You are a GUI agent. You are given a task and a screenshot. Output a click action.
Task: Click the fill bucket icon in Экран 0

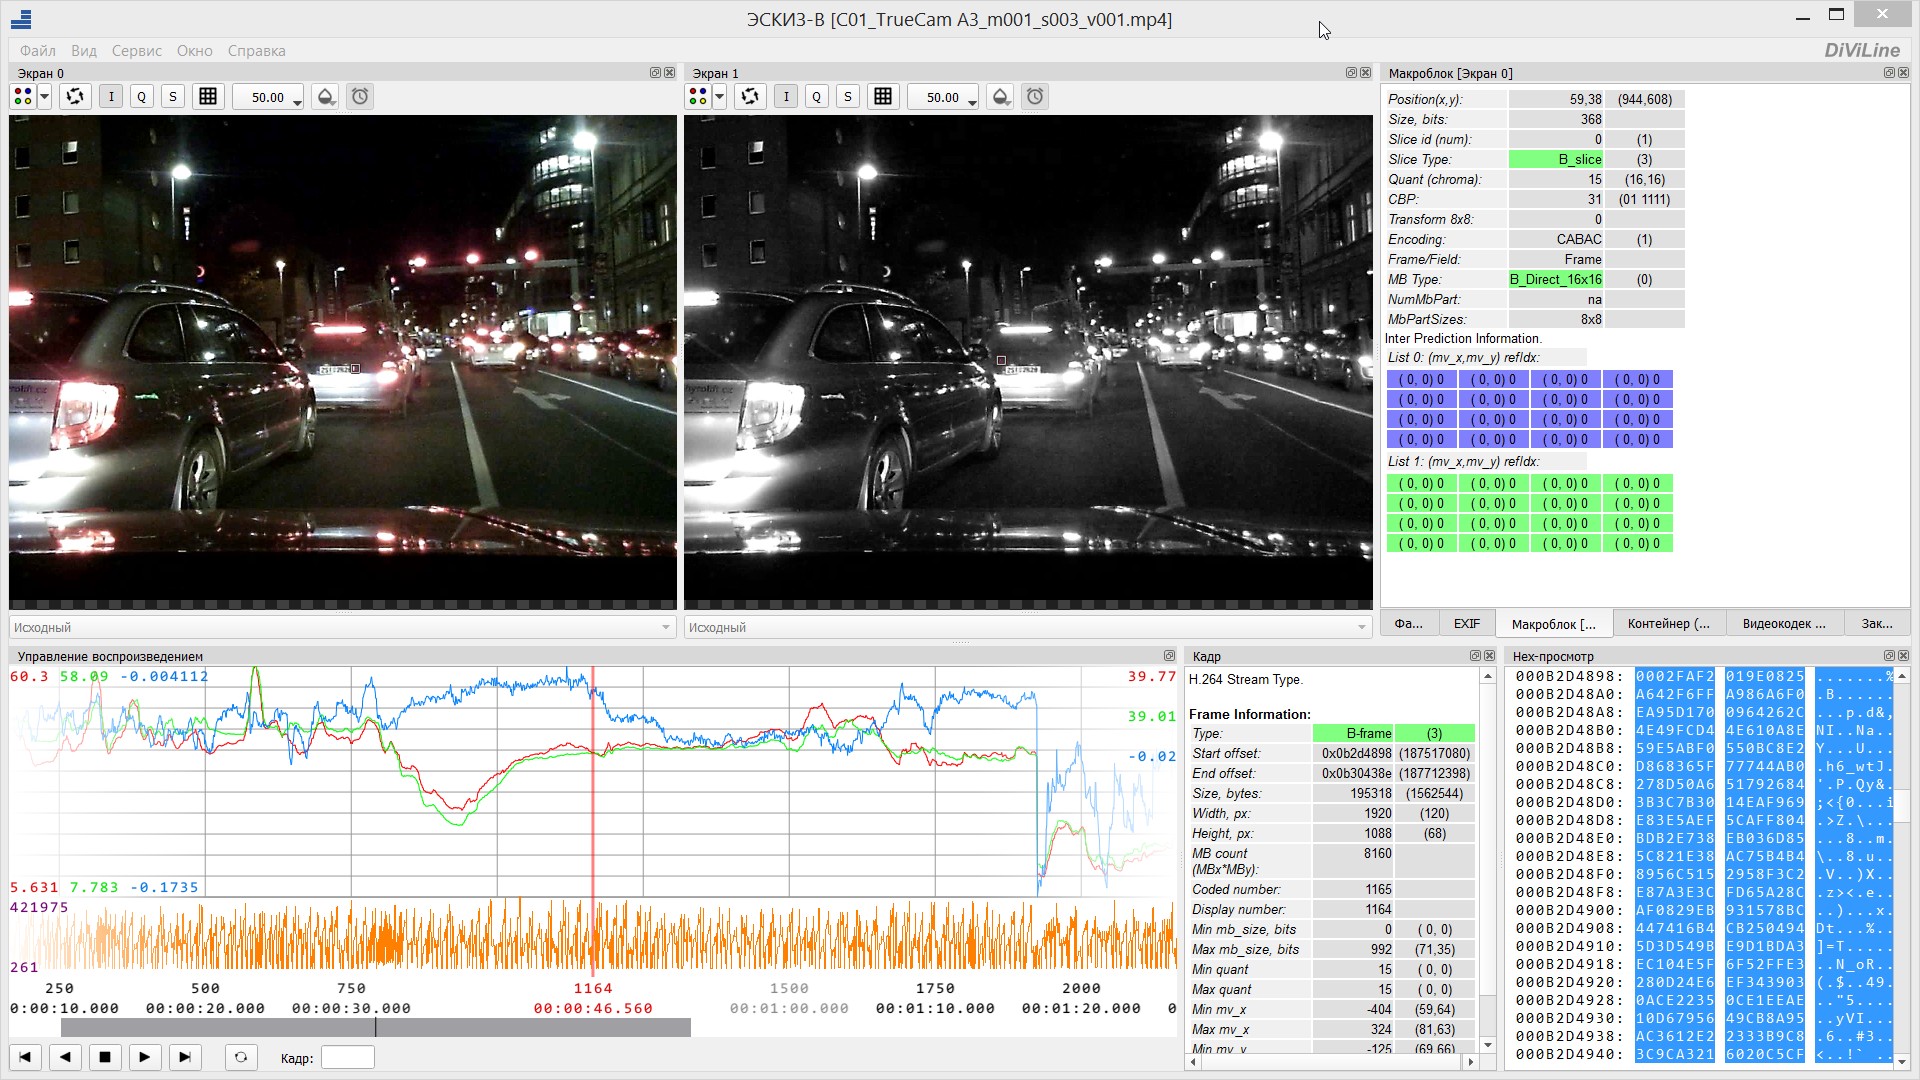(x=325, y=97)
